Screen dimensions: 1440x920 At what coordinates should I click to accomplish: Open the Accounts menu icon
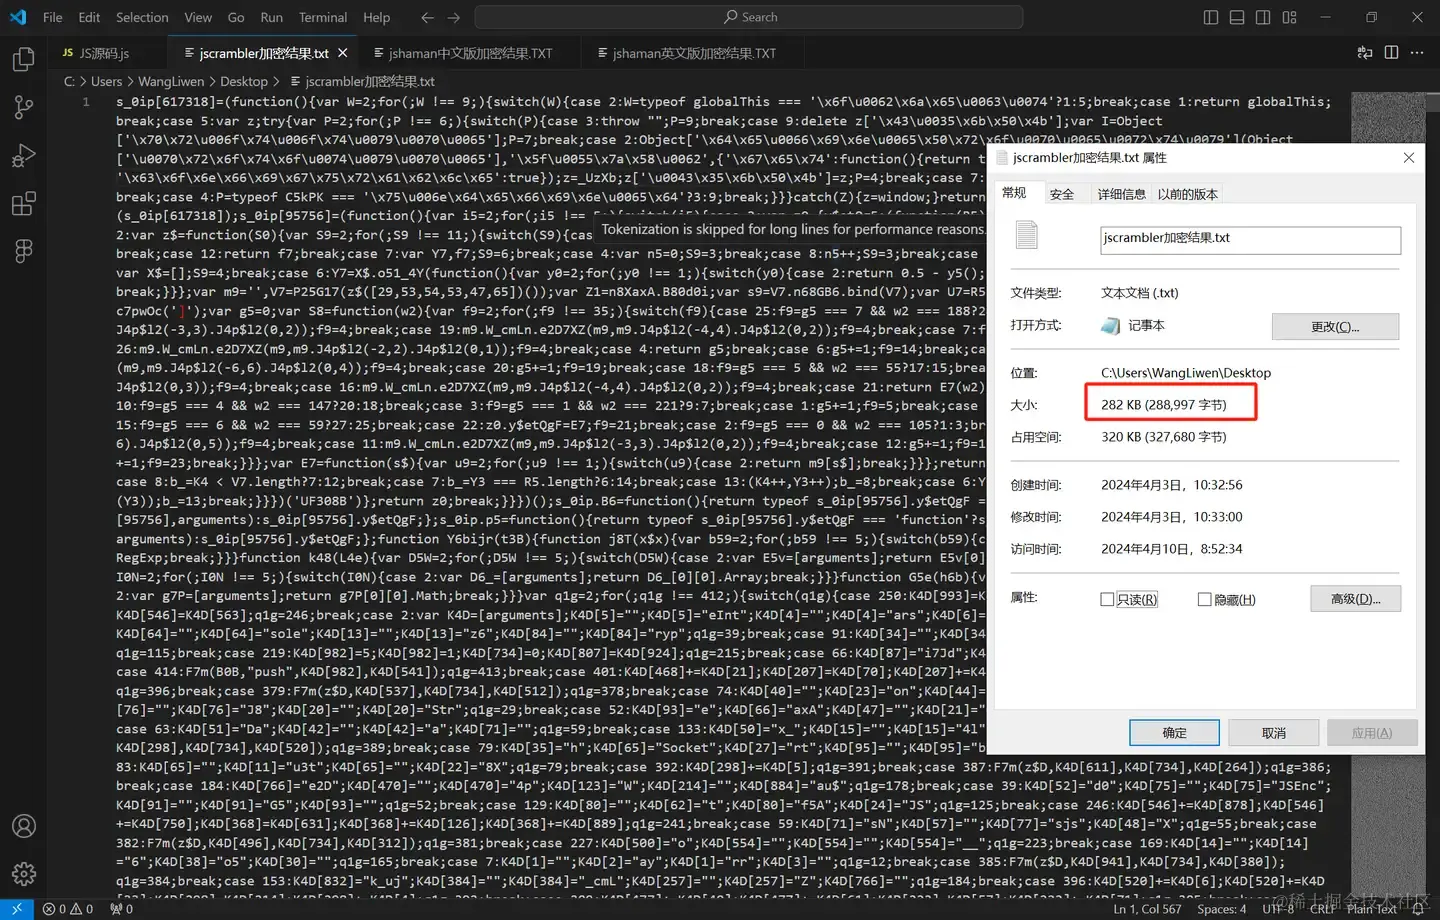tap(24, 826)
